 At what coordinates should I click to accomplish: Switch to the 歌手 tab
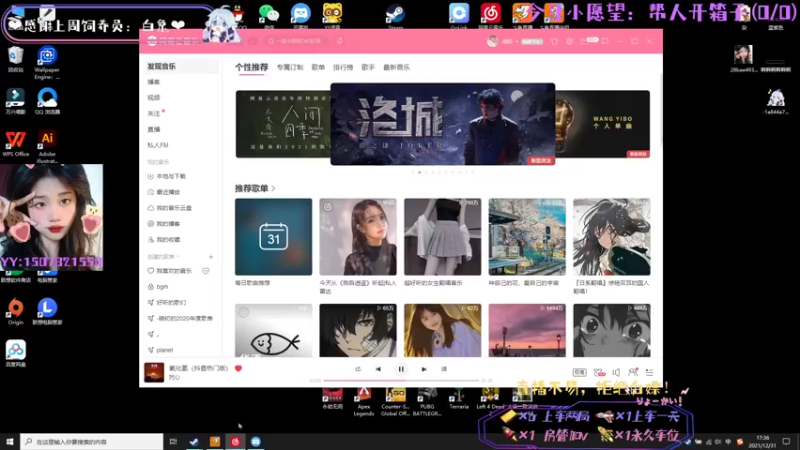(x=368, y=67)
